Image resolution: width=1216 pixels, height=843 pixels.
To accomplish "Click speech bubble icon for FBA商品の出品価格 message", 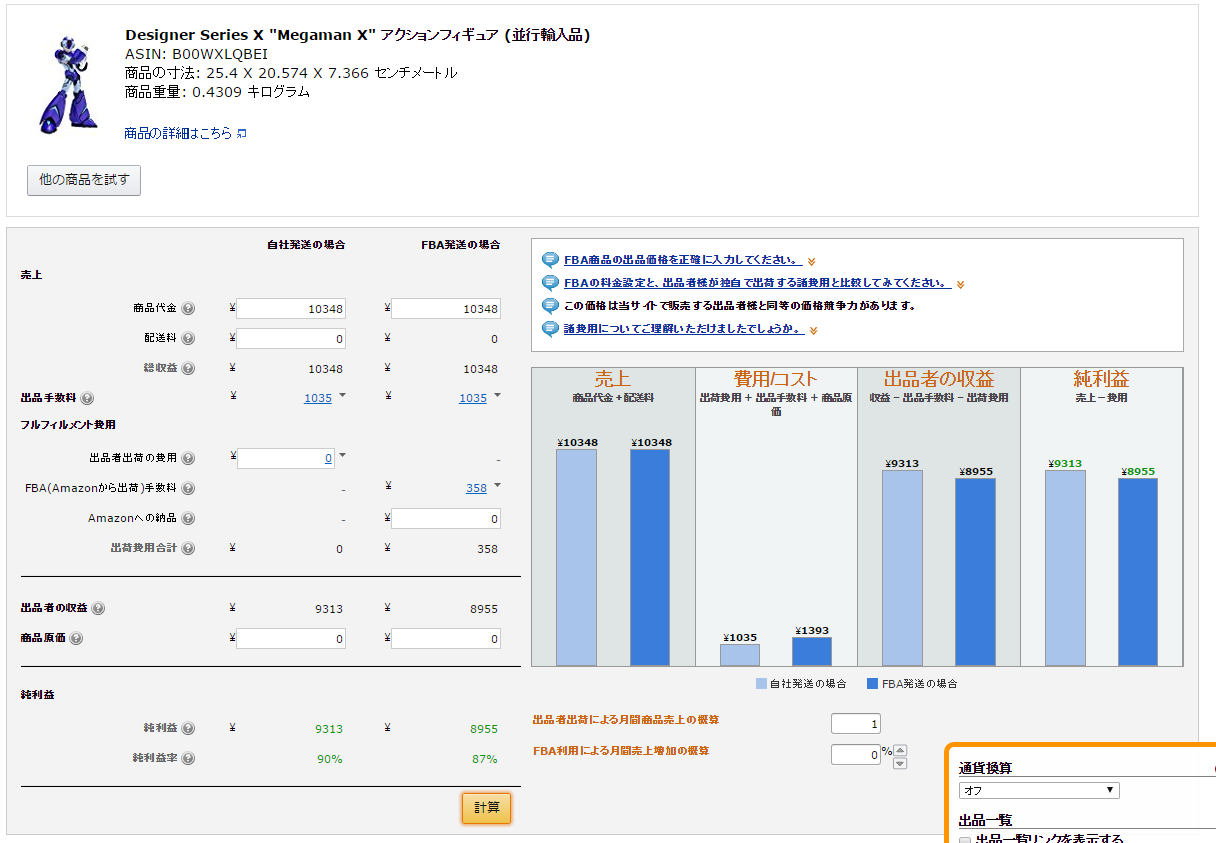I will click(x=550, y=260).
